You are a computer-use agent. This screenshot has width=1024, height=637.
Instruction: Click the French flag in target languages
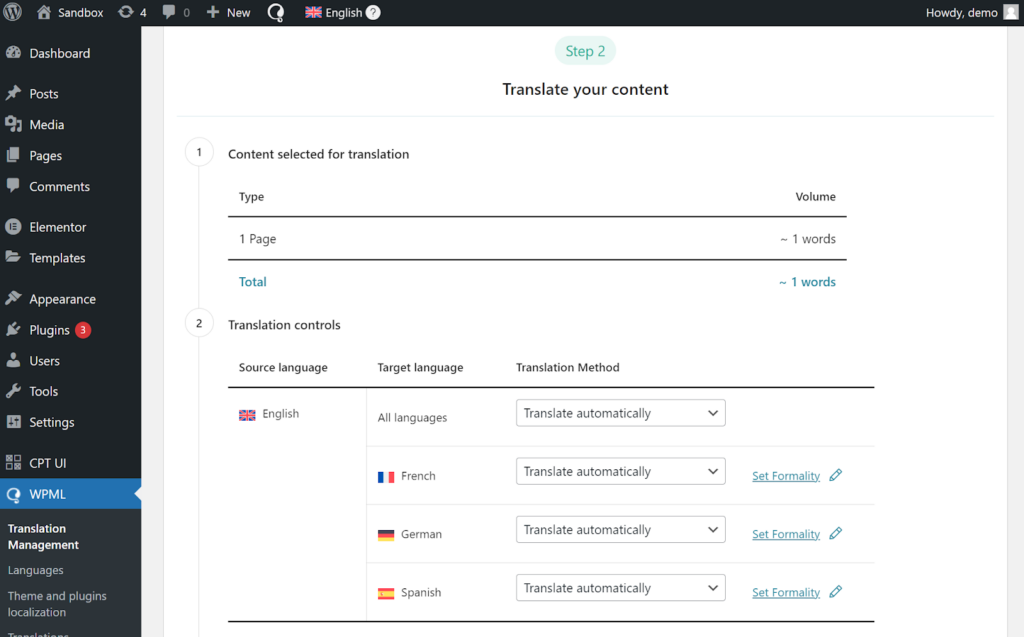tap(386, 477)
